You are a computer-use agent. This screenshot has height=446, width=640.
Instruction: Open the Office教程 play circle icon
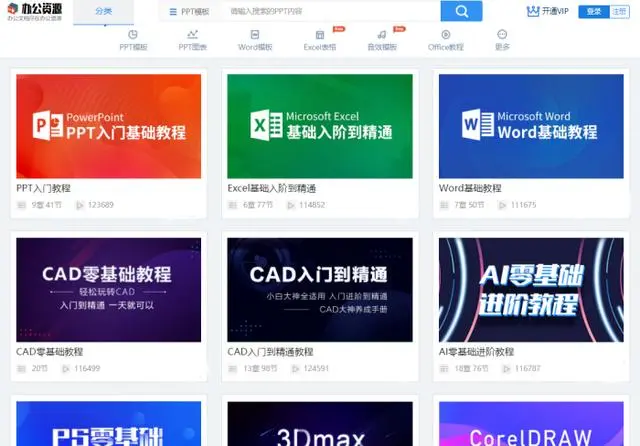click(x=446, y=34)
